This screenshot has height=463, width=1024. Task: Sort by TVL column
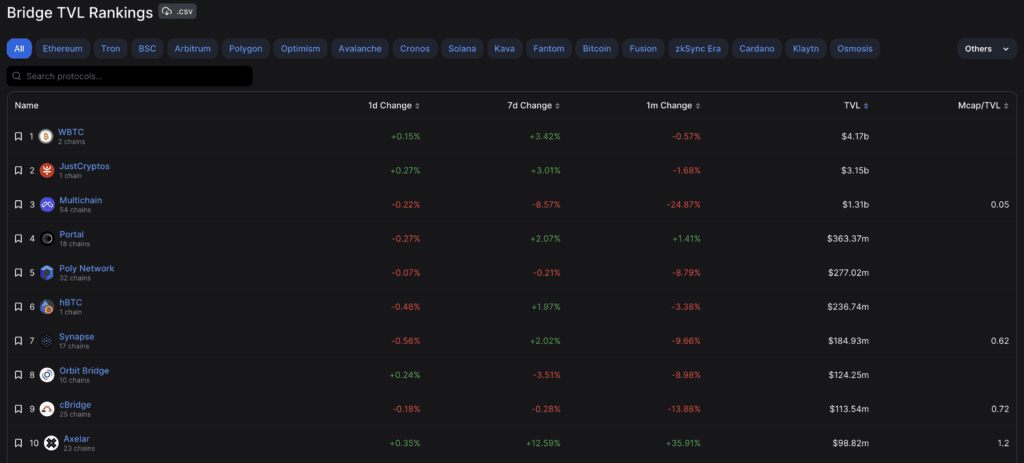(856, 105)
